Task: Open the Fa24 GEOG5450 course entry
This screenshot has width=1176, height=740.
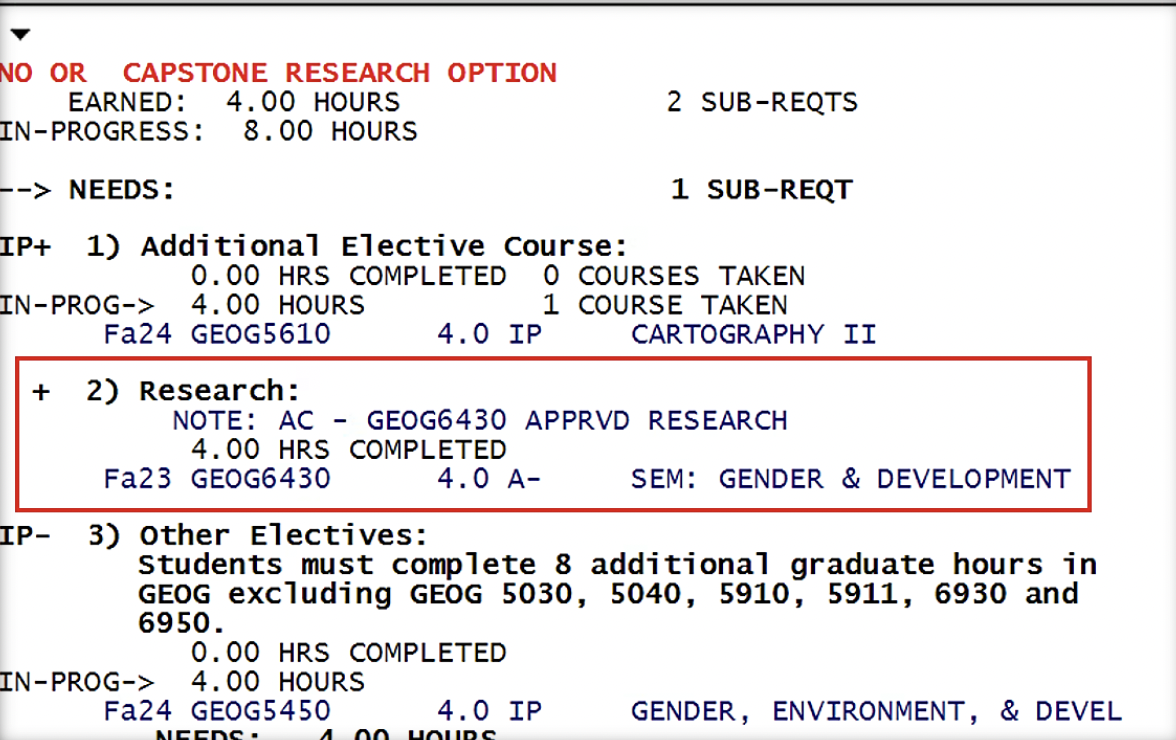Action: point(216,712)
